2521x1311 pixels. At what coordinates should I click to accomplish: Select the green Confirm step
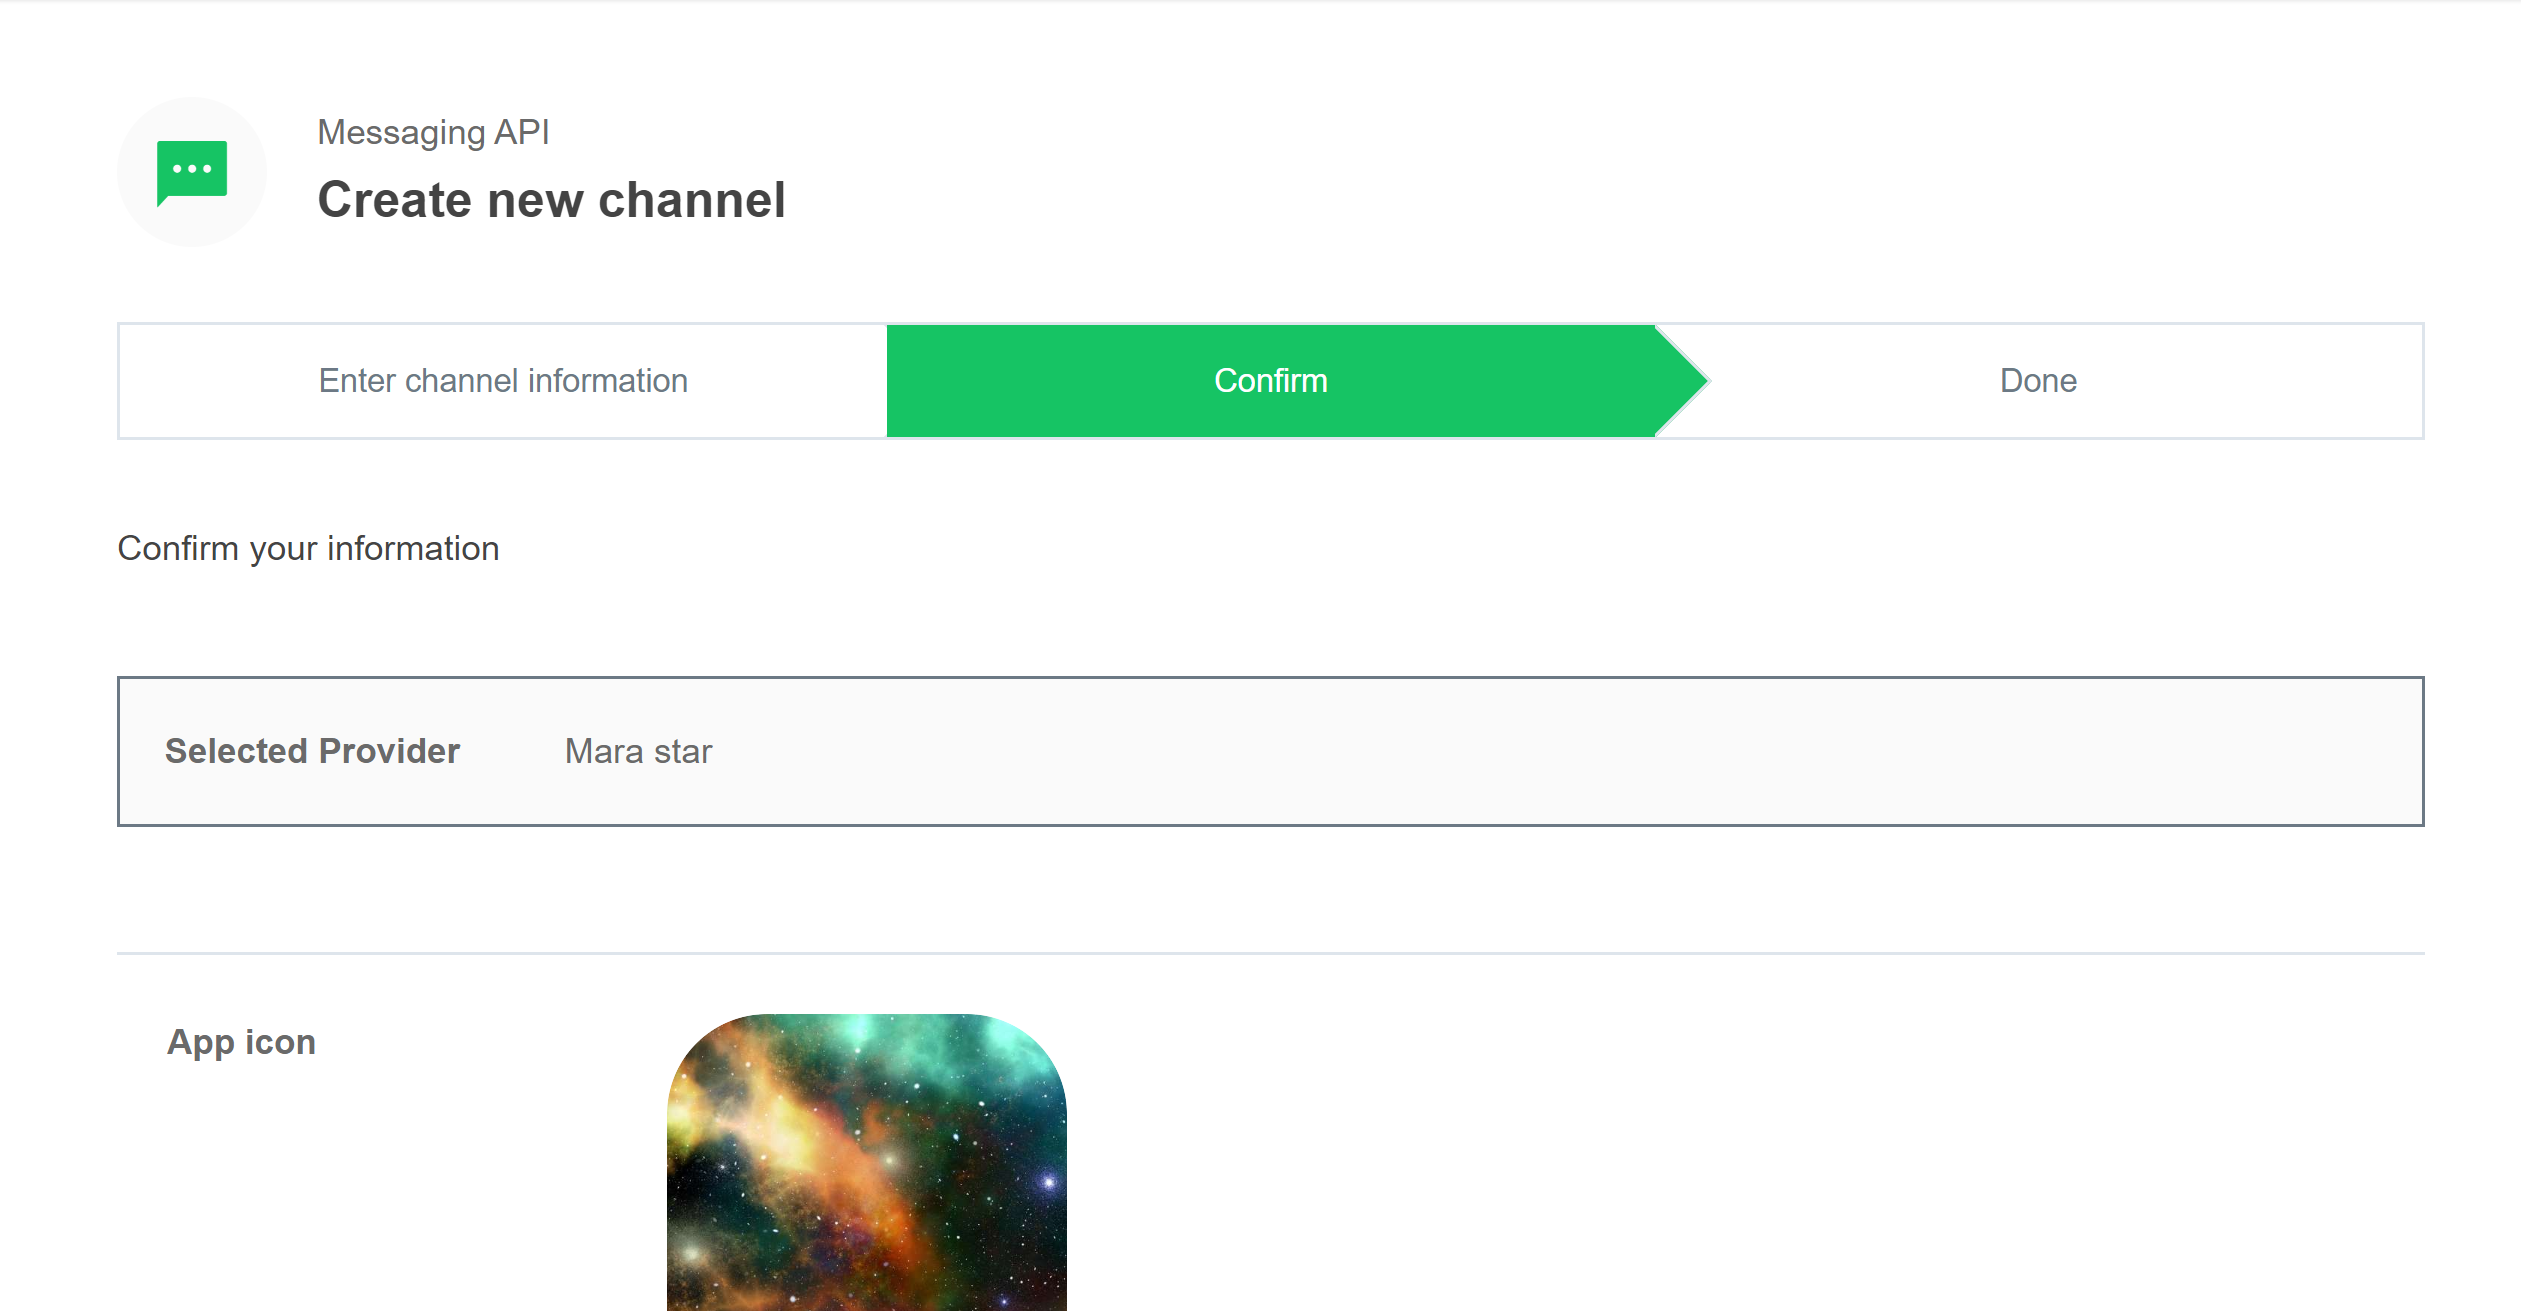pos(1271,381)
